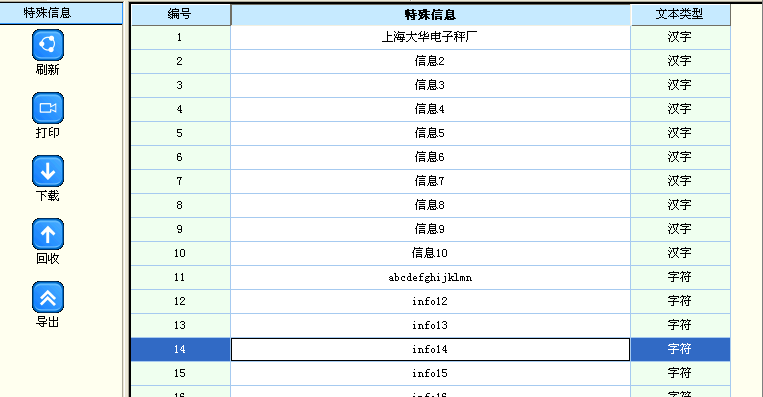Click row number 5 cell

click(x=181, y=133)
